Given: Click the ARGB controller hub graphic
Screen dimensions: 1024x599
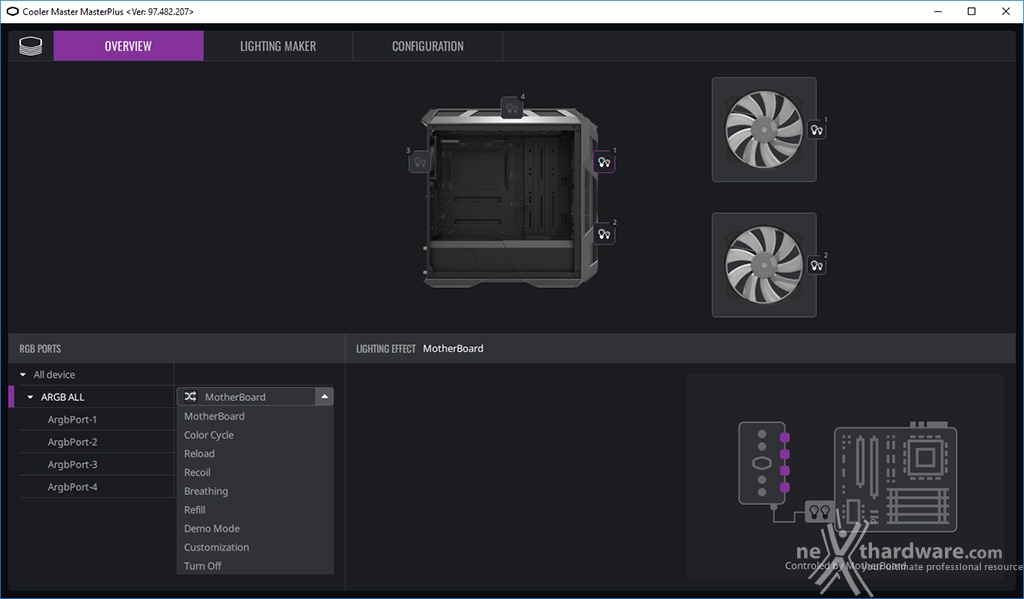Looking at the screenshot, I should [761, 462].
